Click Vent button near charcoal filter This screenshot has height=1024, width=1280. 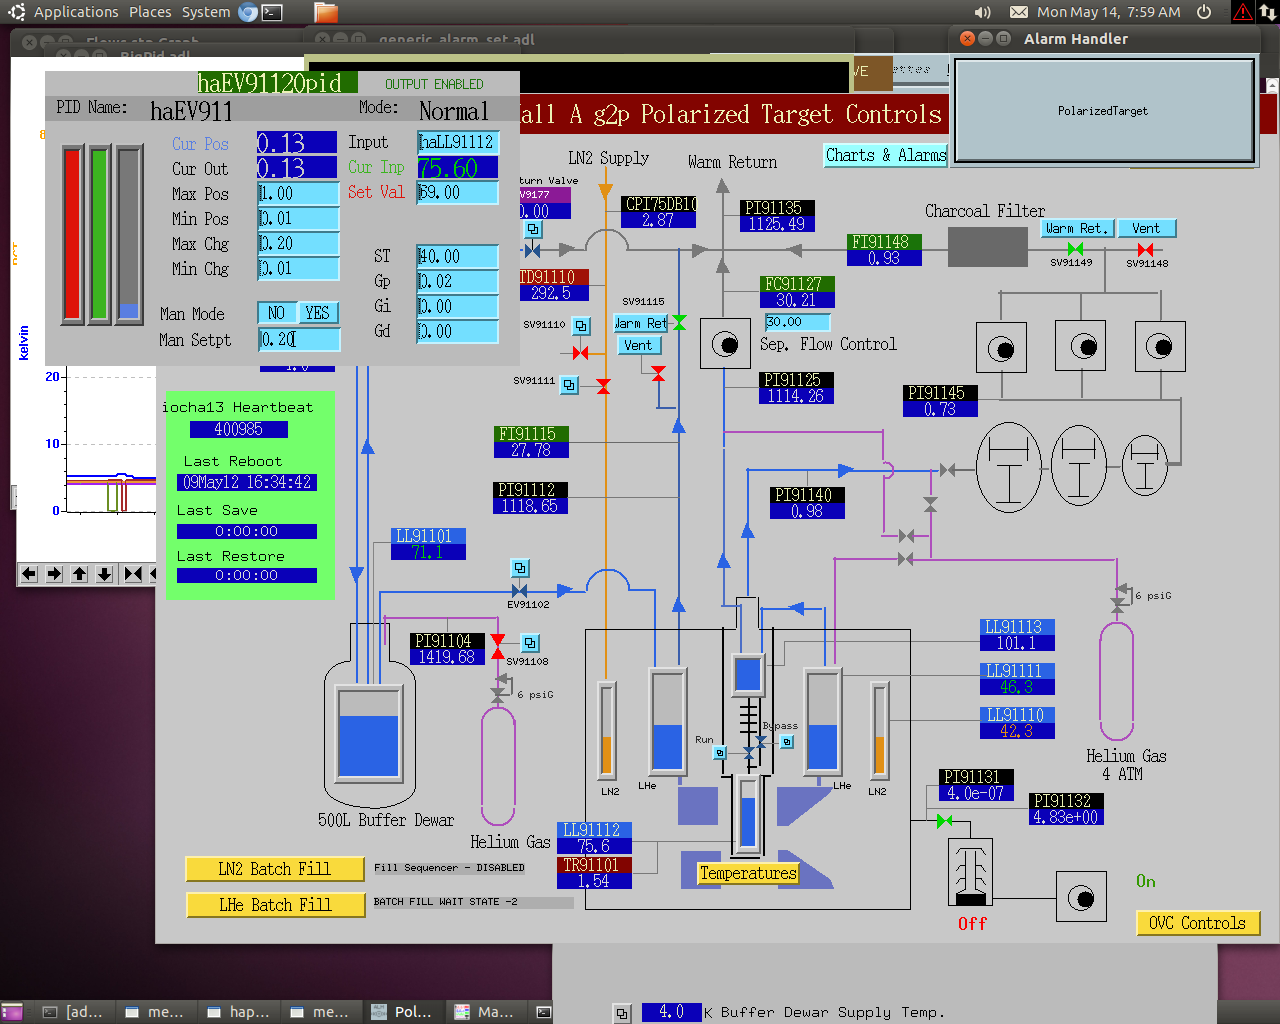[x=1146, y=228]
